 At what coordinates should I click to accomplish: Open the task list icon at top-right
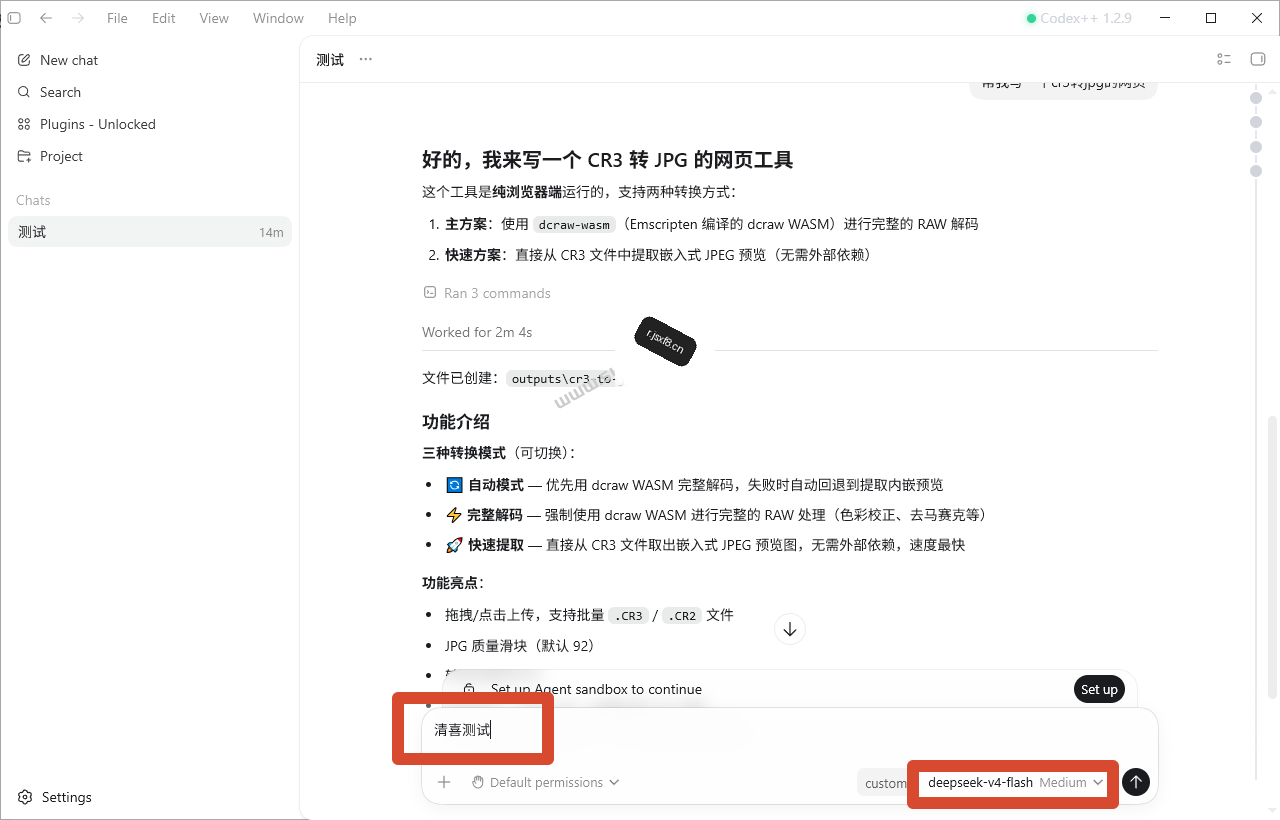click(1224, 59)
